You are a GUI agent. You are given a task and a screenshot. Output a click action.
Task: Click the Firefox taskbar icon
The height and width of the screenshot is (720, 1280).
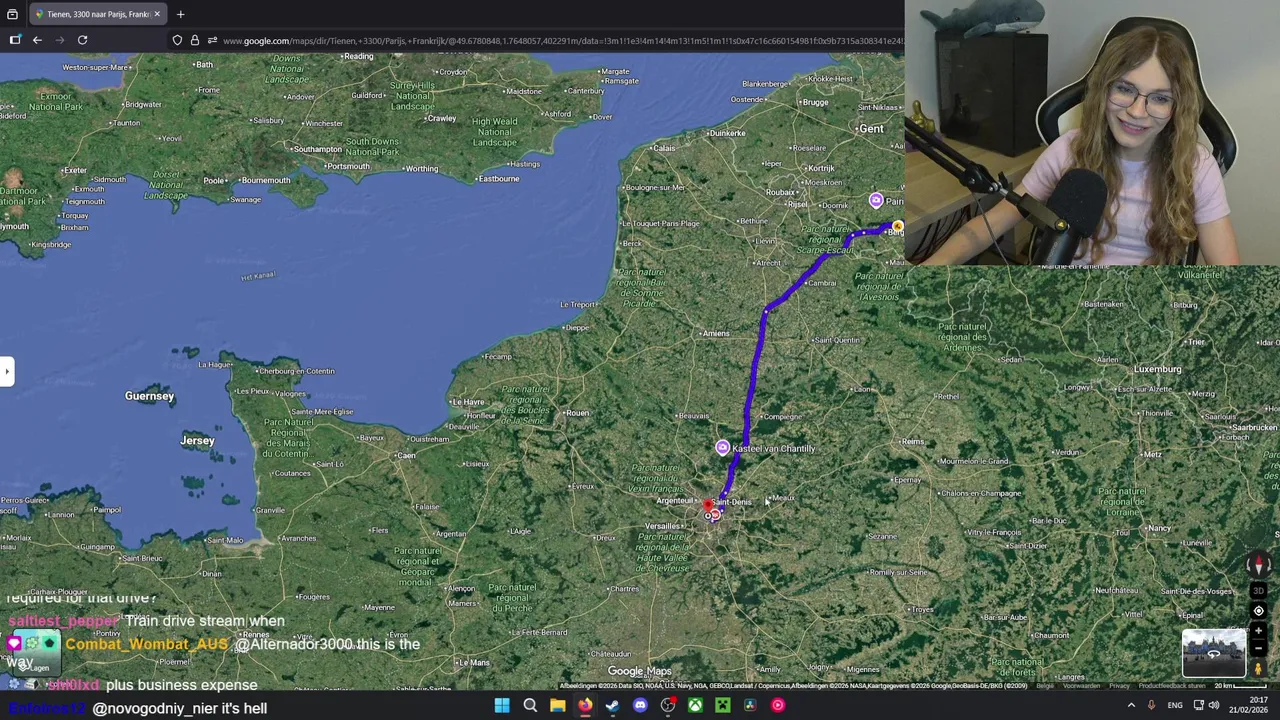click(x=585, y=705)
